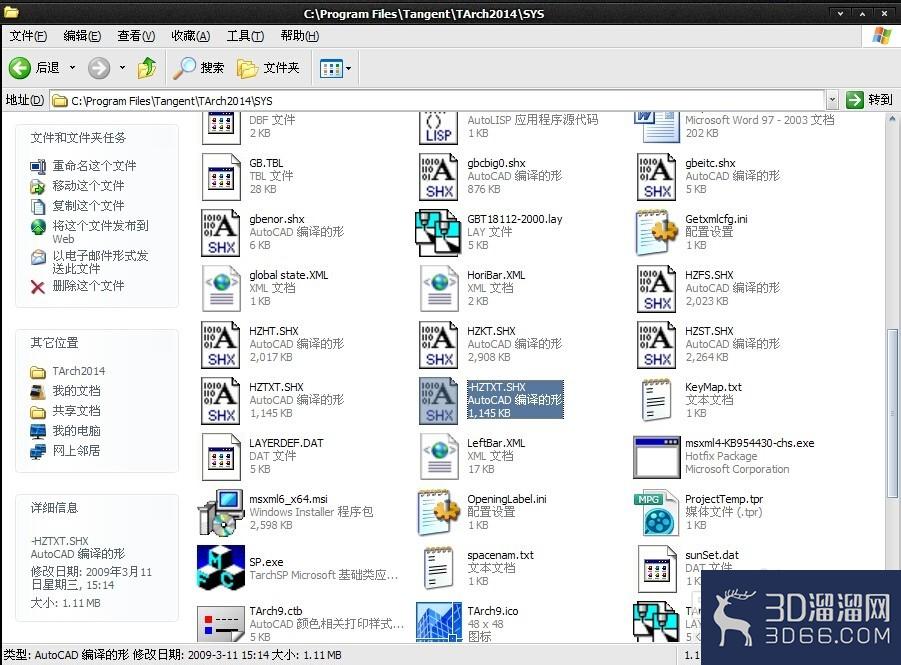Select the KeyMap.txt text file icon
901x665 pixels.
click(657, 401)
